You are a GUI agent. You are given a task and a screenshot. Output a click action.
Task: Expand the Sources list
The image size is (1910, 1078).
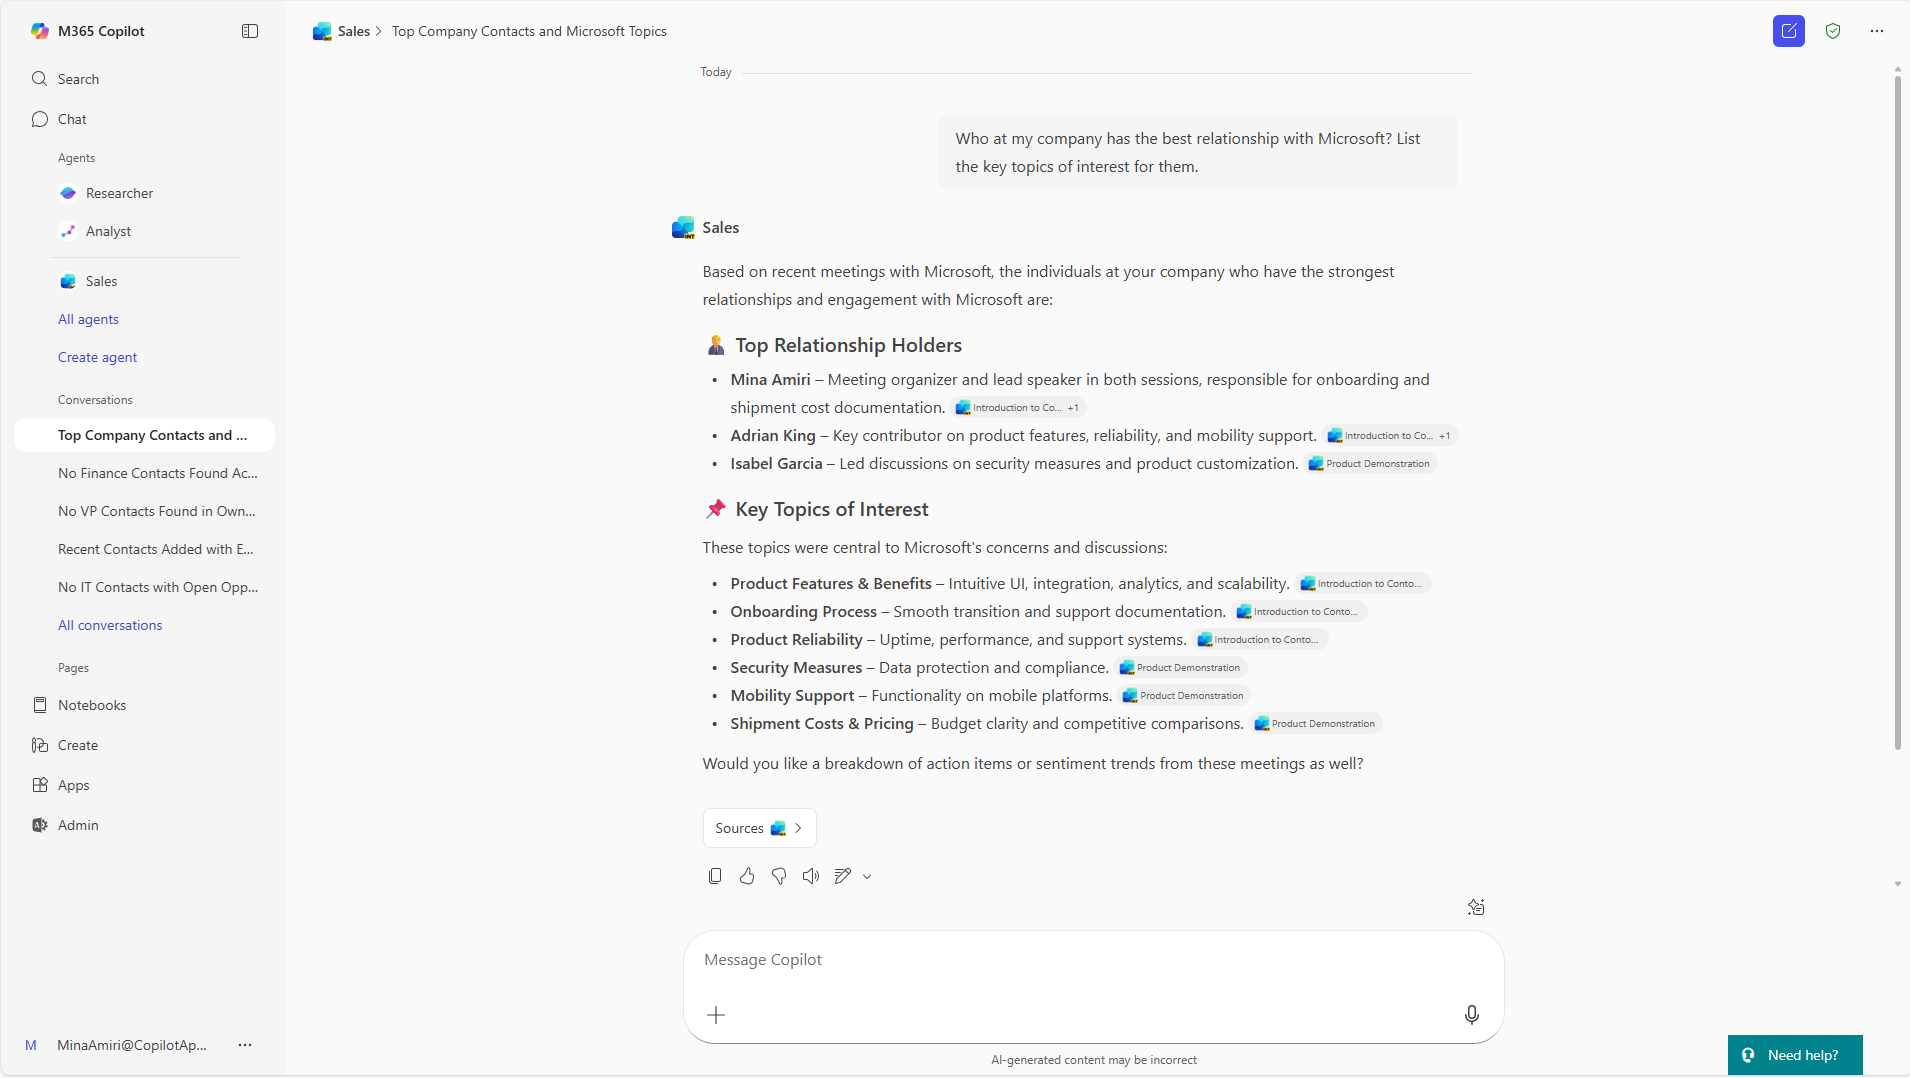[x=759, y=828]
